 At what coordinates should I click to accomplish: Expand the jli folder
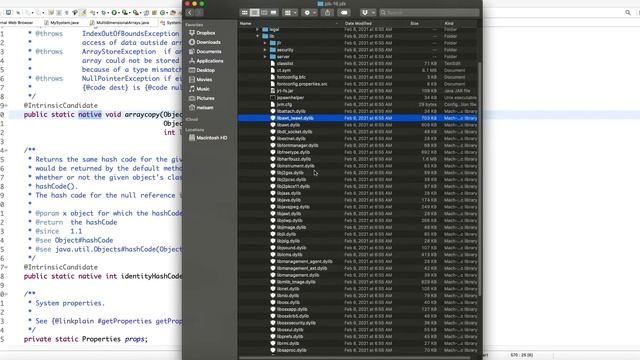(265, 43)
